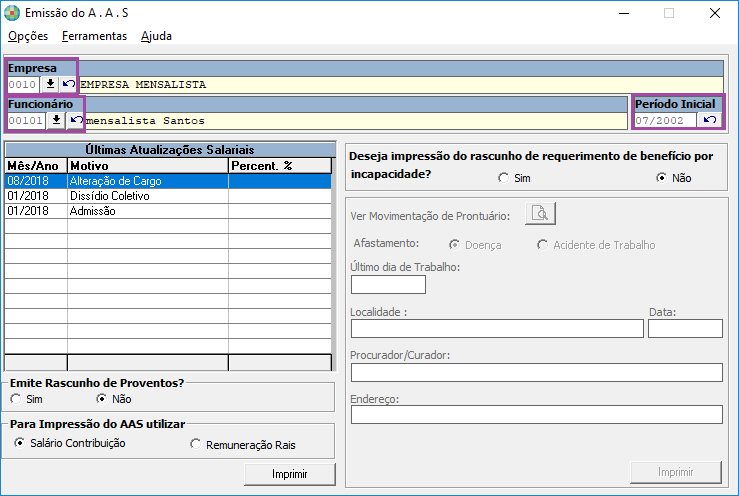This screenshot has height=496, width=739.
Task: Click the Empresa undo arrow icon
Action: click(68, 84)
